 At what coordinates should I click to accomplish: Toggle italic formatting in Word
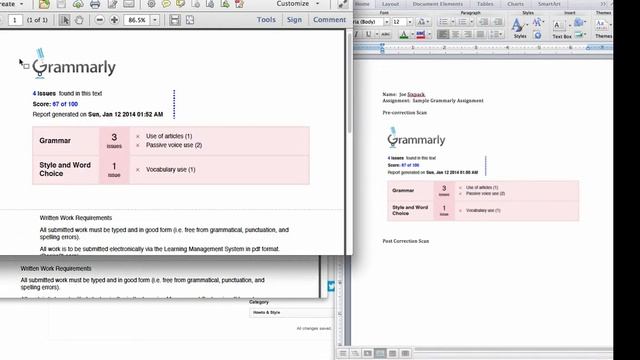[x=356, y=35]
